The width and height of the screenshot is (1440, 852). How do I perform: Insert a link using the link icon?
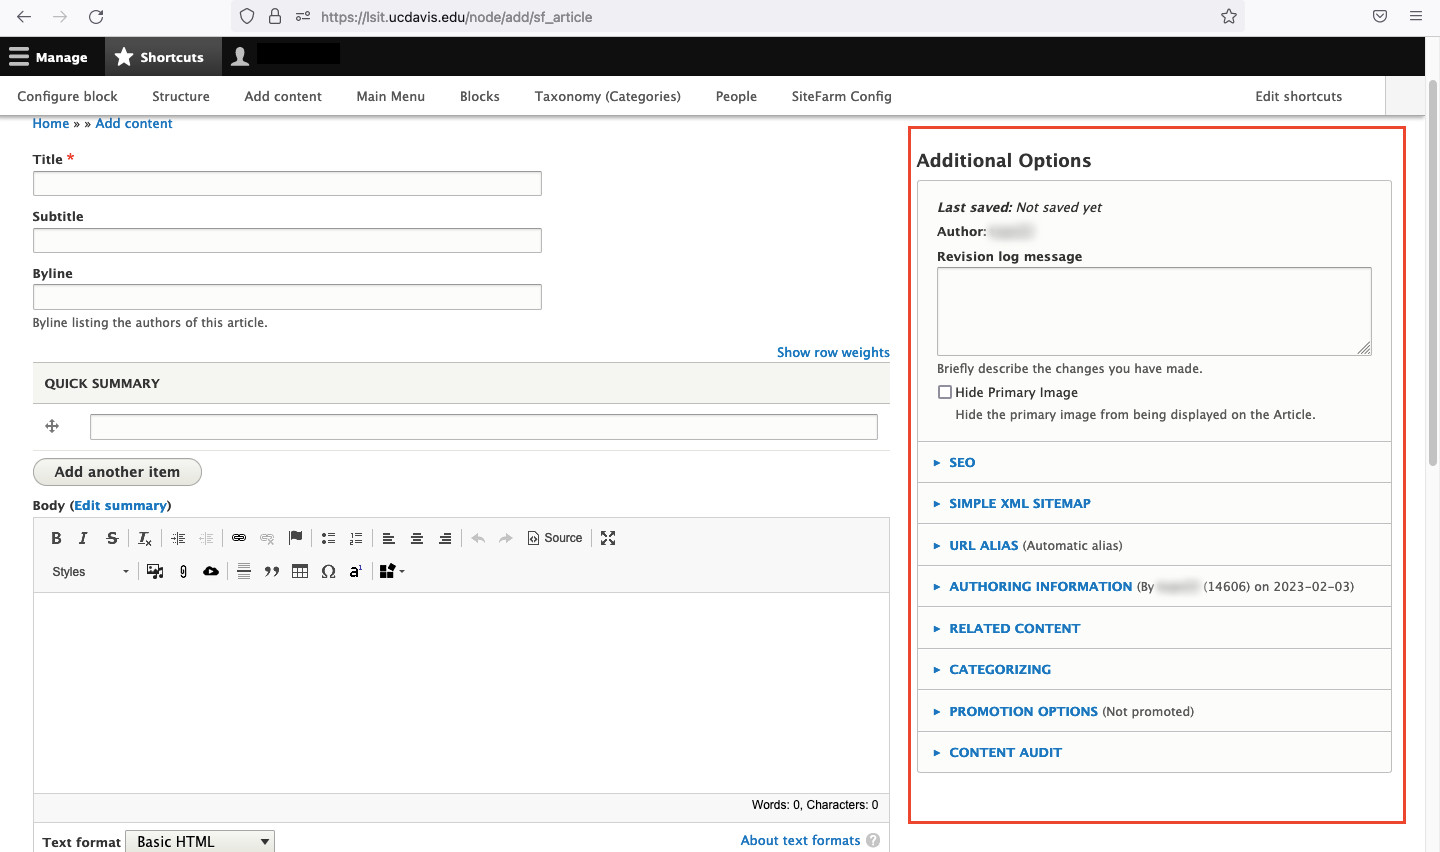click(239, 538)
